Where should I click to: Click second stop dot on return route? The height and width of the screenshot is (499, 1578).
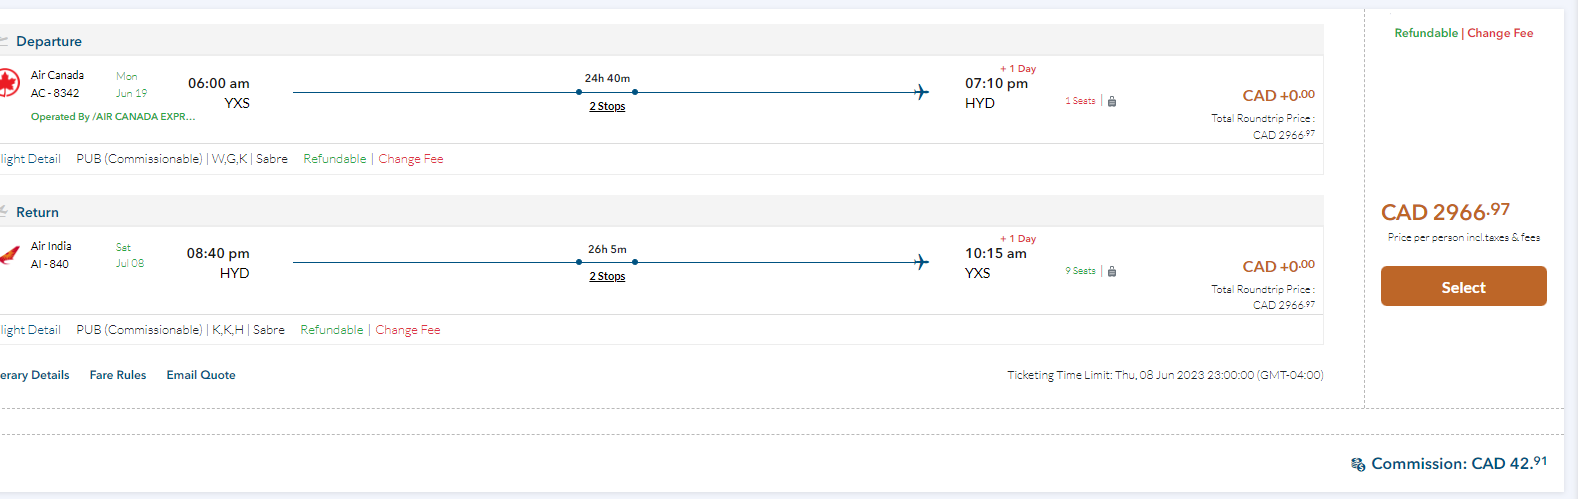point(635,262)
